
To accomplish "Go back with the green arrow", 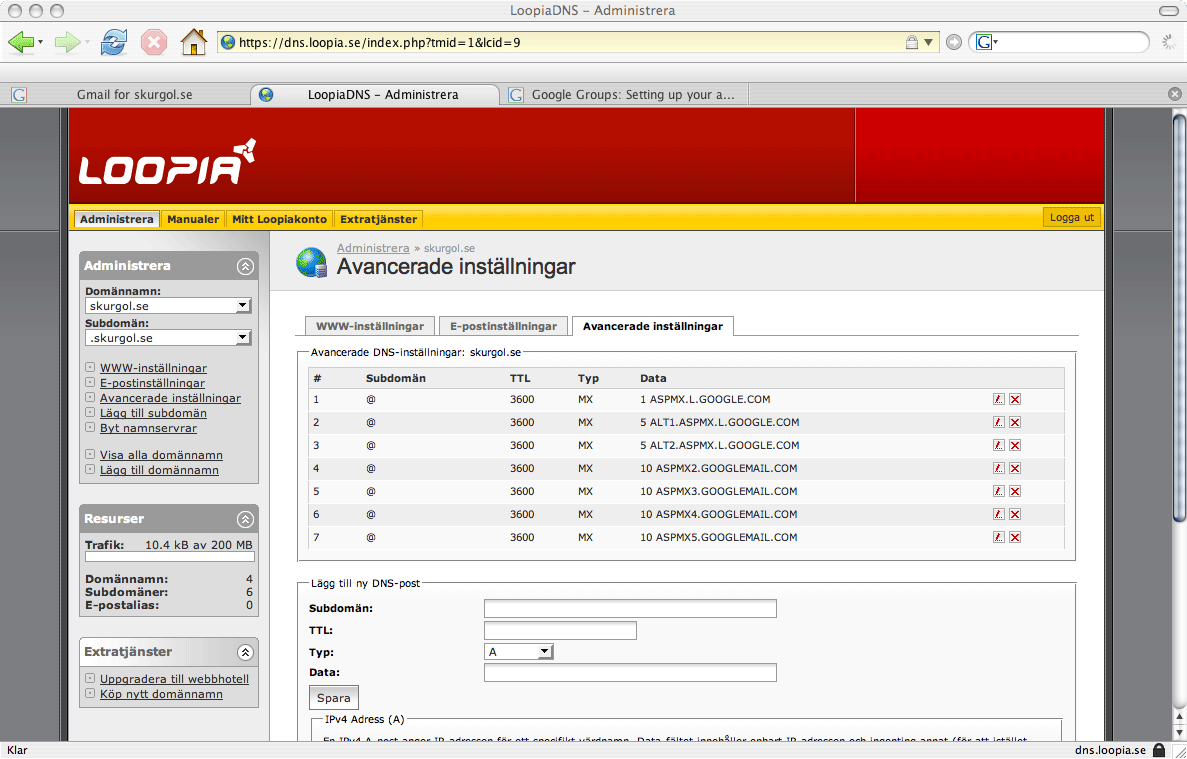I will 20,42.
